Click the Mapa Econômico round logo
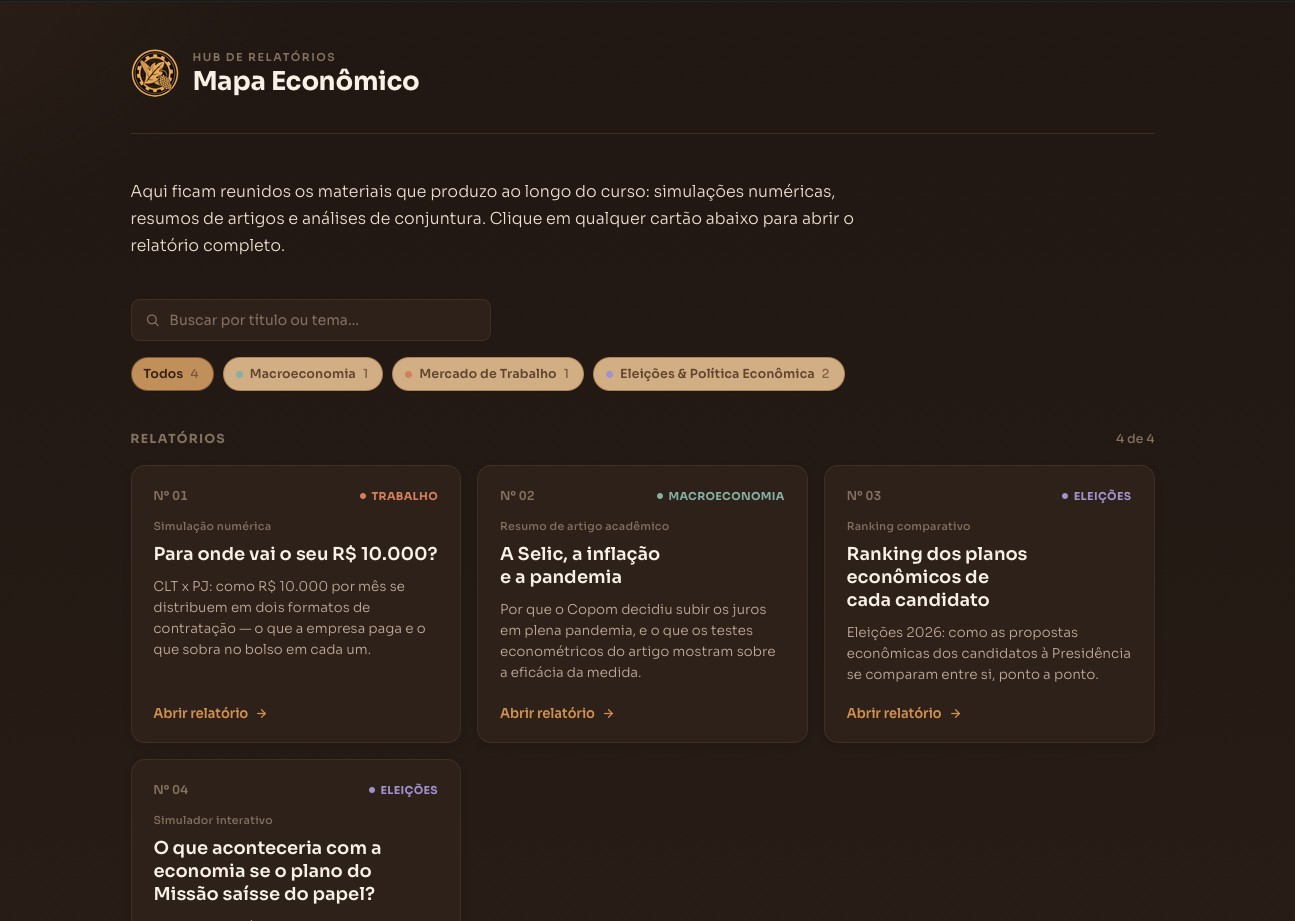 [x=155, y=73]
